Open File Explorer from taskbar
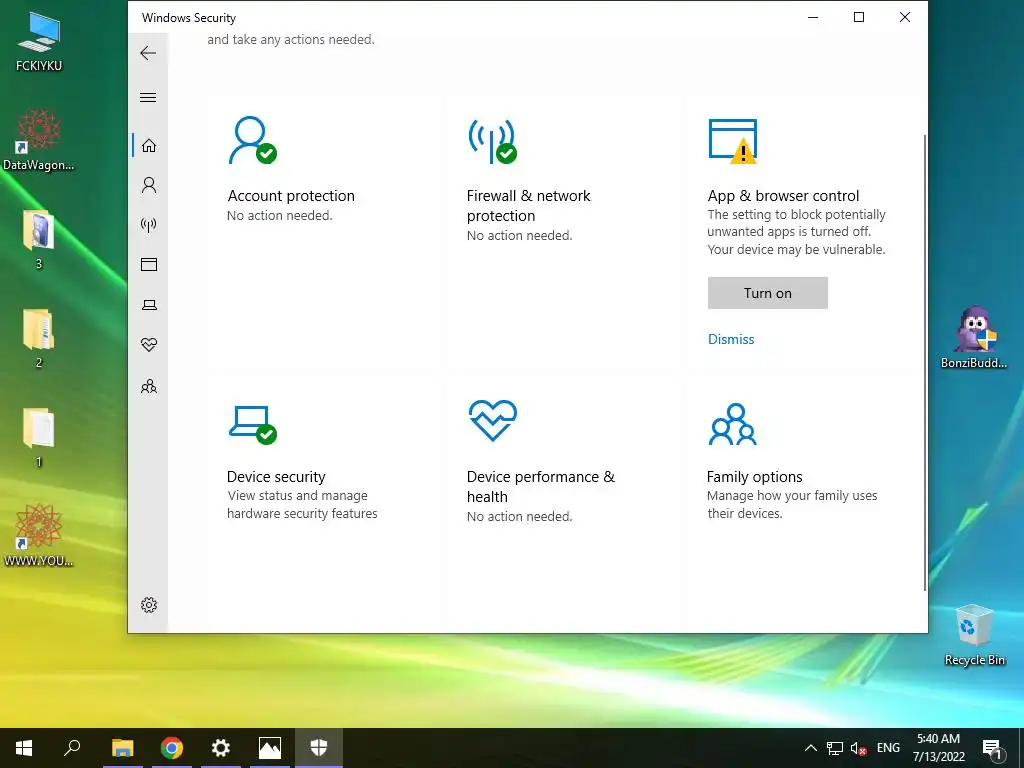1024x768 pixels. [122, 748]
